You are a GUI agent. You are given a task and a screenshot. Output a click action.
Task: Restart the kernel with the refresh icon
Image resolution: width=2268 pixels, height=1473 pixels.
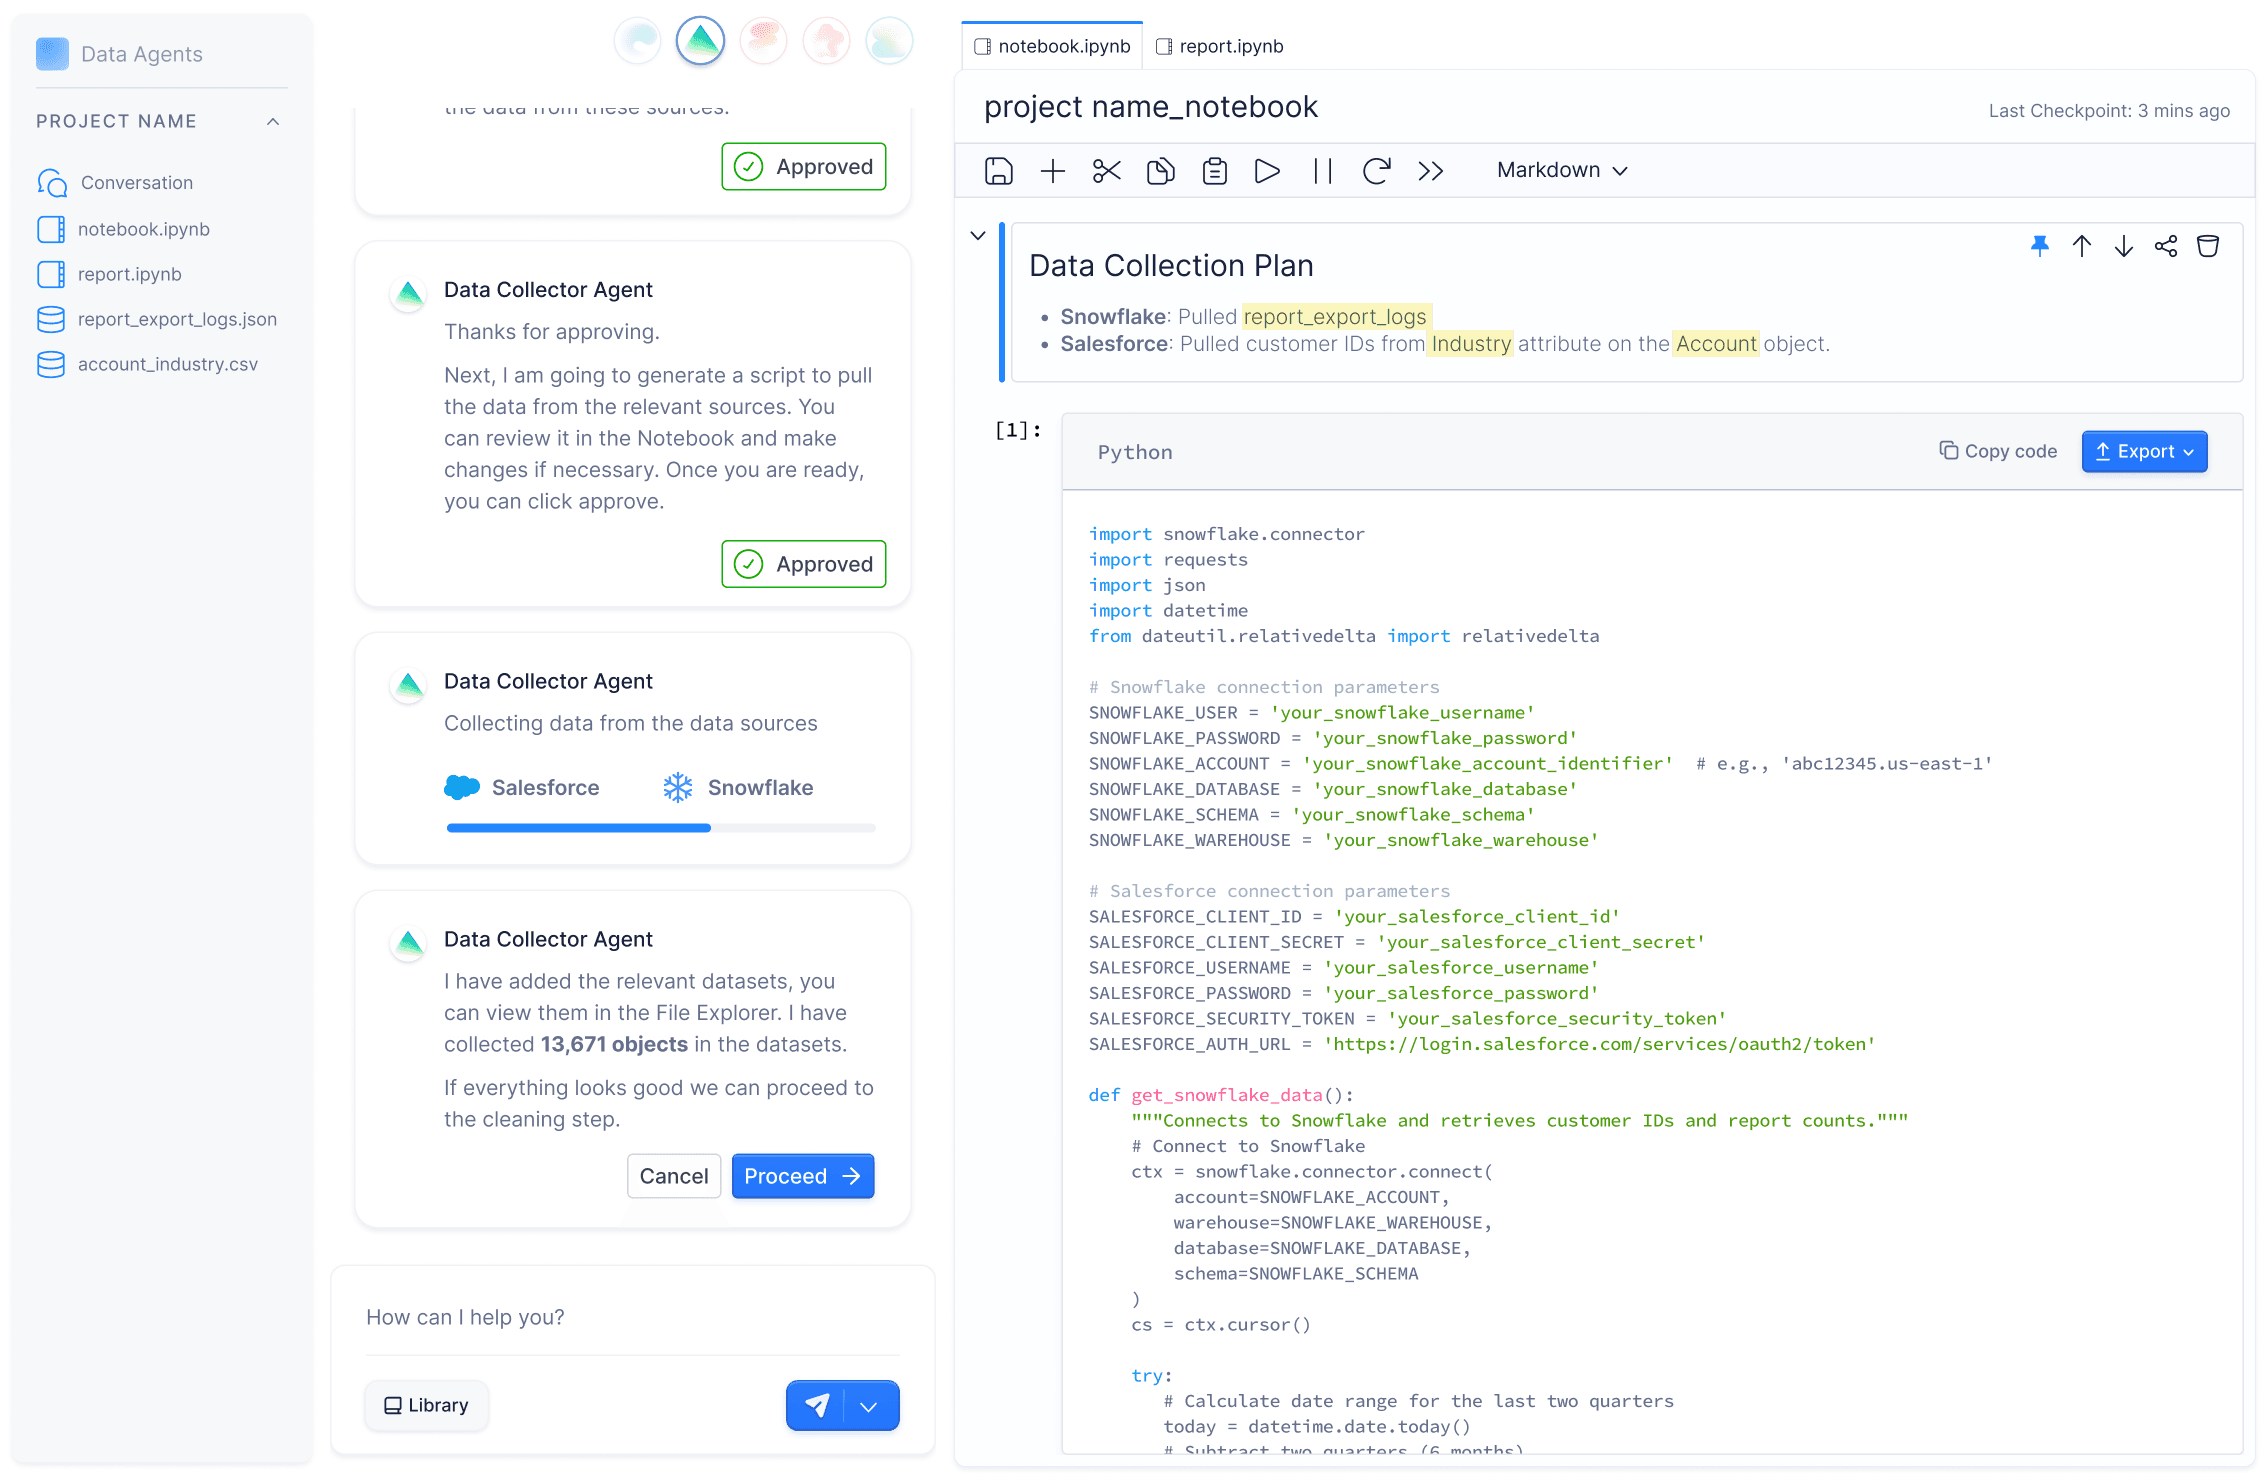coord(1377,171)
